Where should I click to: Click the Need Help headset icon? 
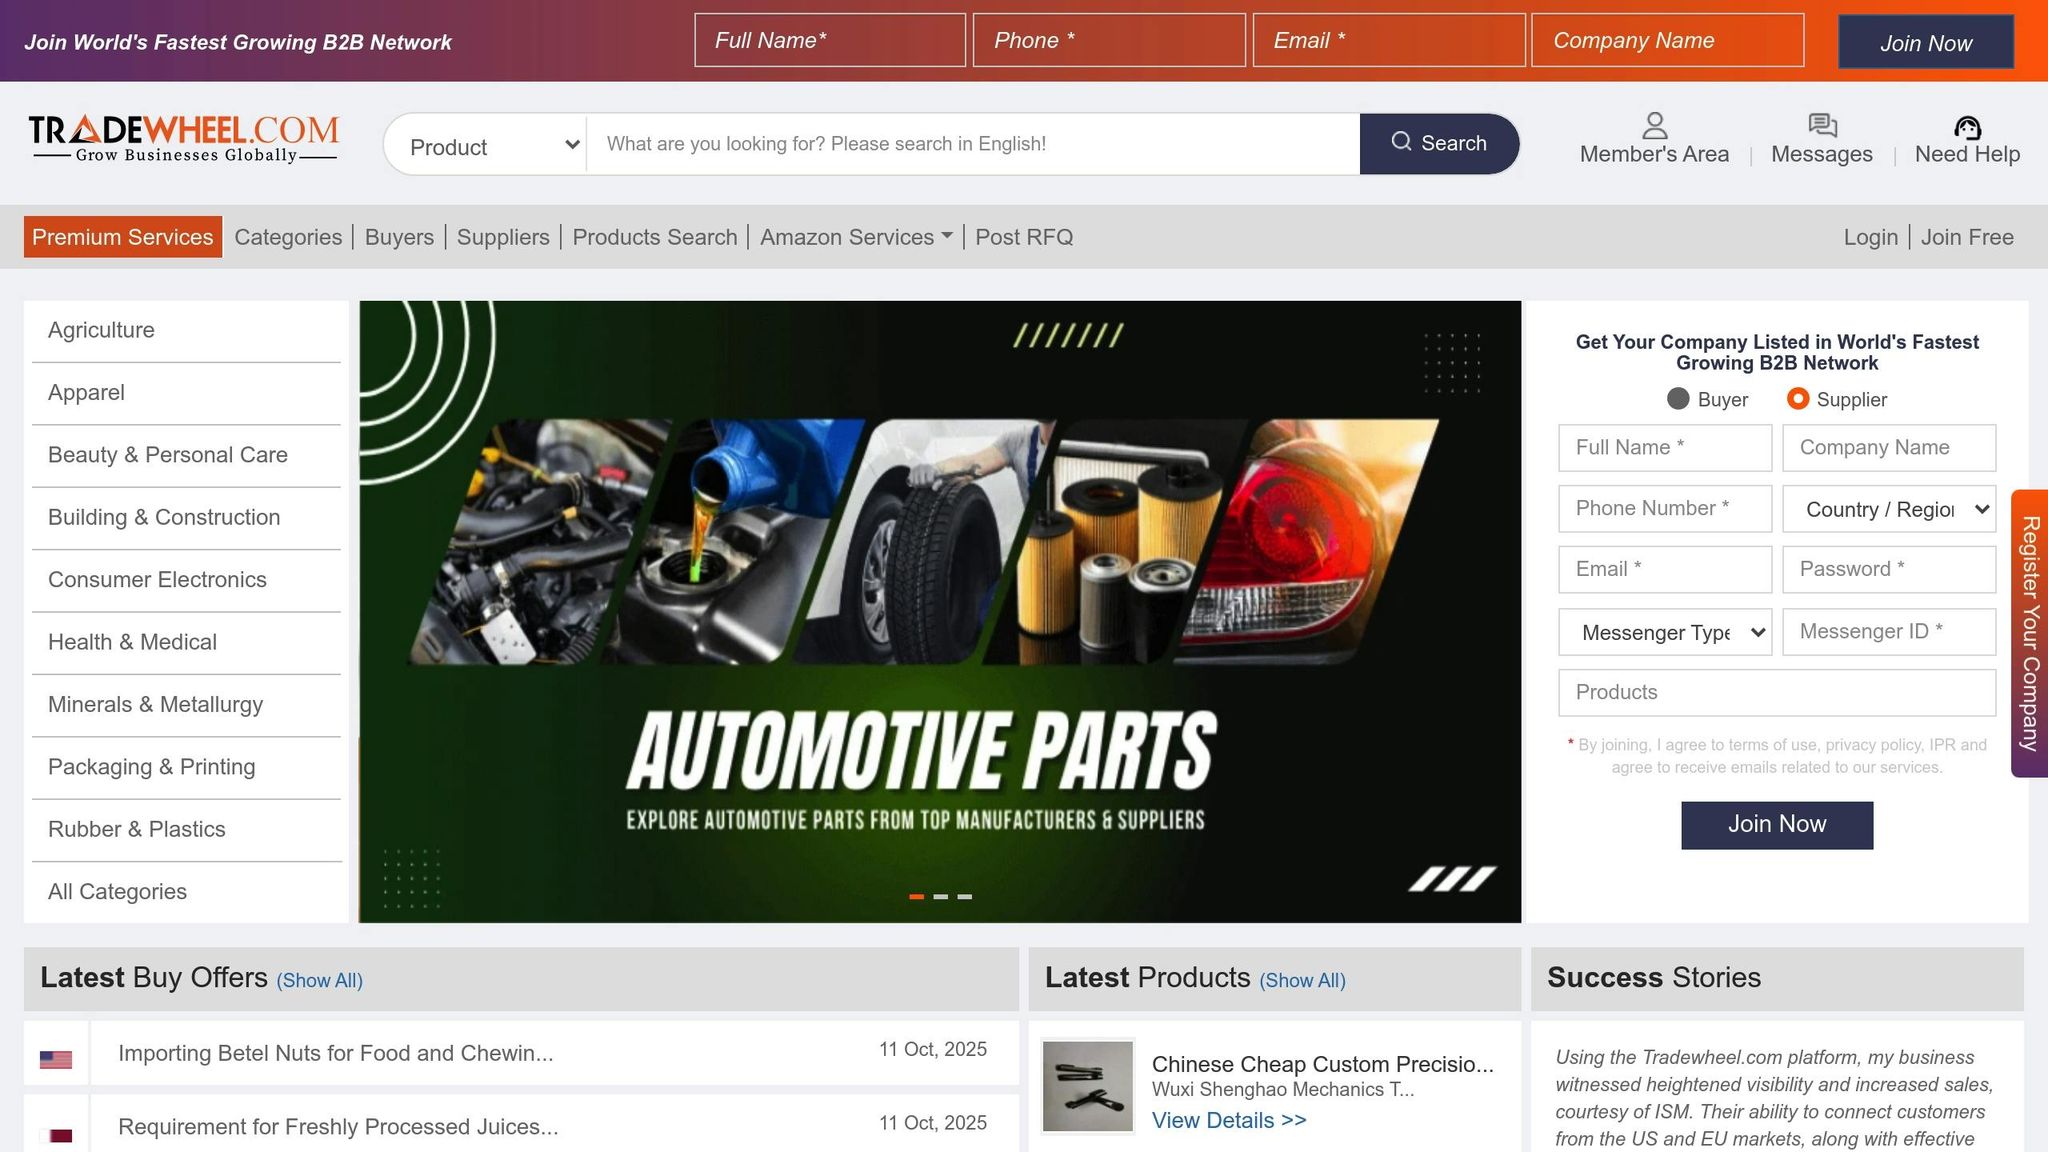1967,127
